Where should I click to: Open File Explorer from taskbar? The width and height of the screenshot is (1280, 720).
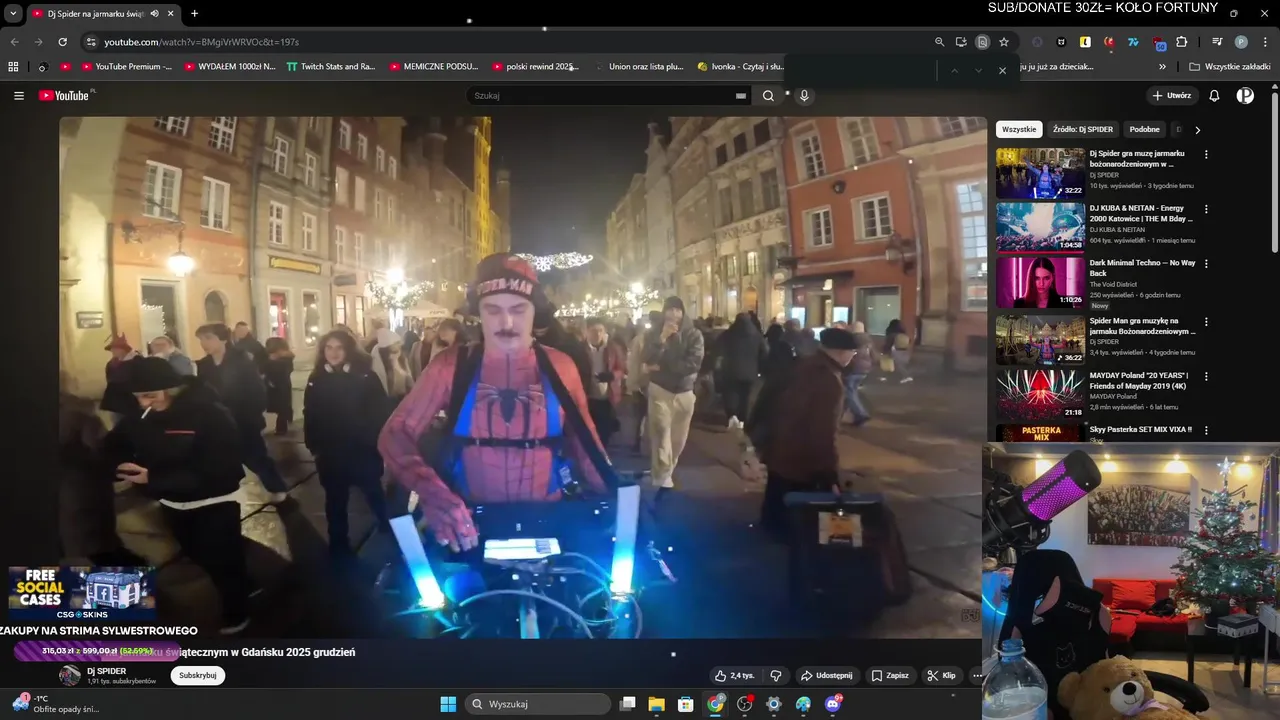coord(656,704)
